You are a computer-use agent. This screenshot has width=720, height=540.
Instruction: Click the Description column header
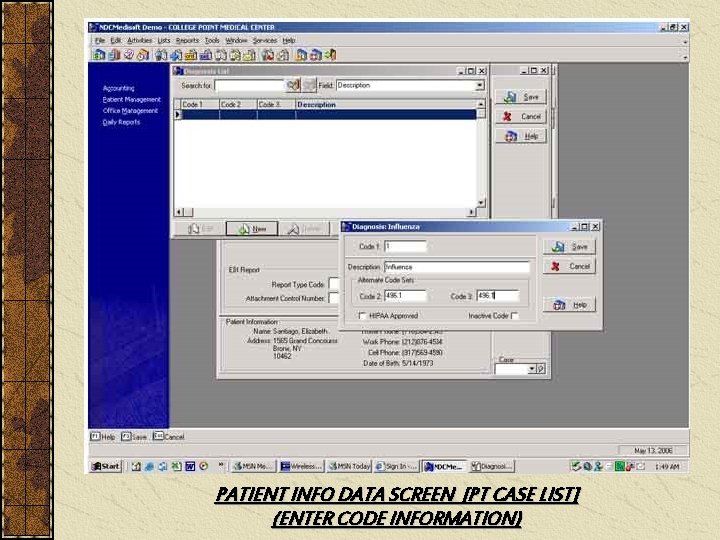pos(385,105)
